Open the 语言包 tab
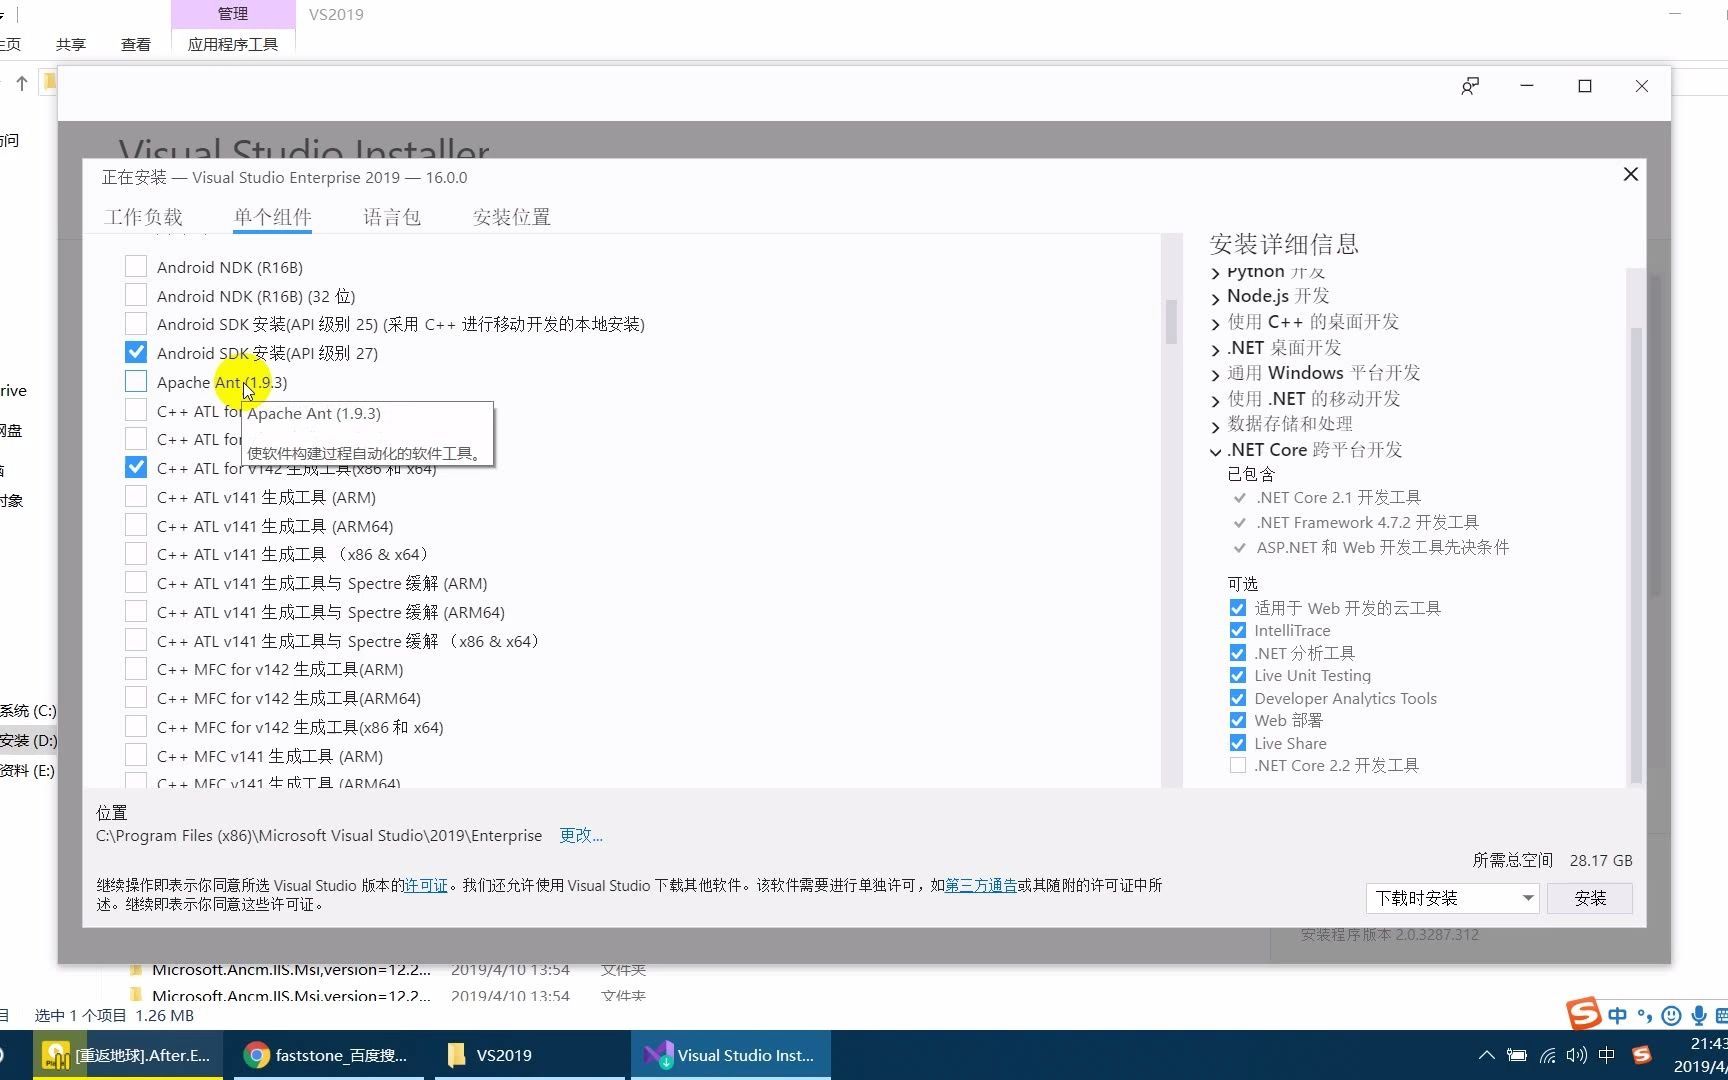 392,217
